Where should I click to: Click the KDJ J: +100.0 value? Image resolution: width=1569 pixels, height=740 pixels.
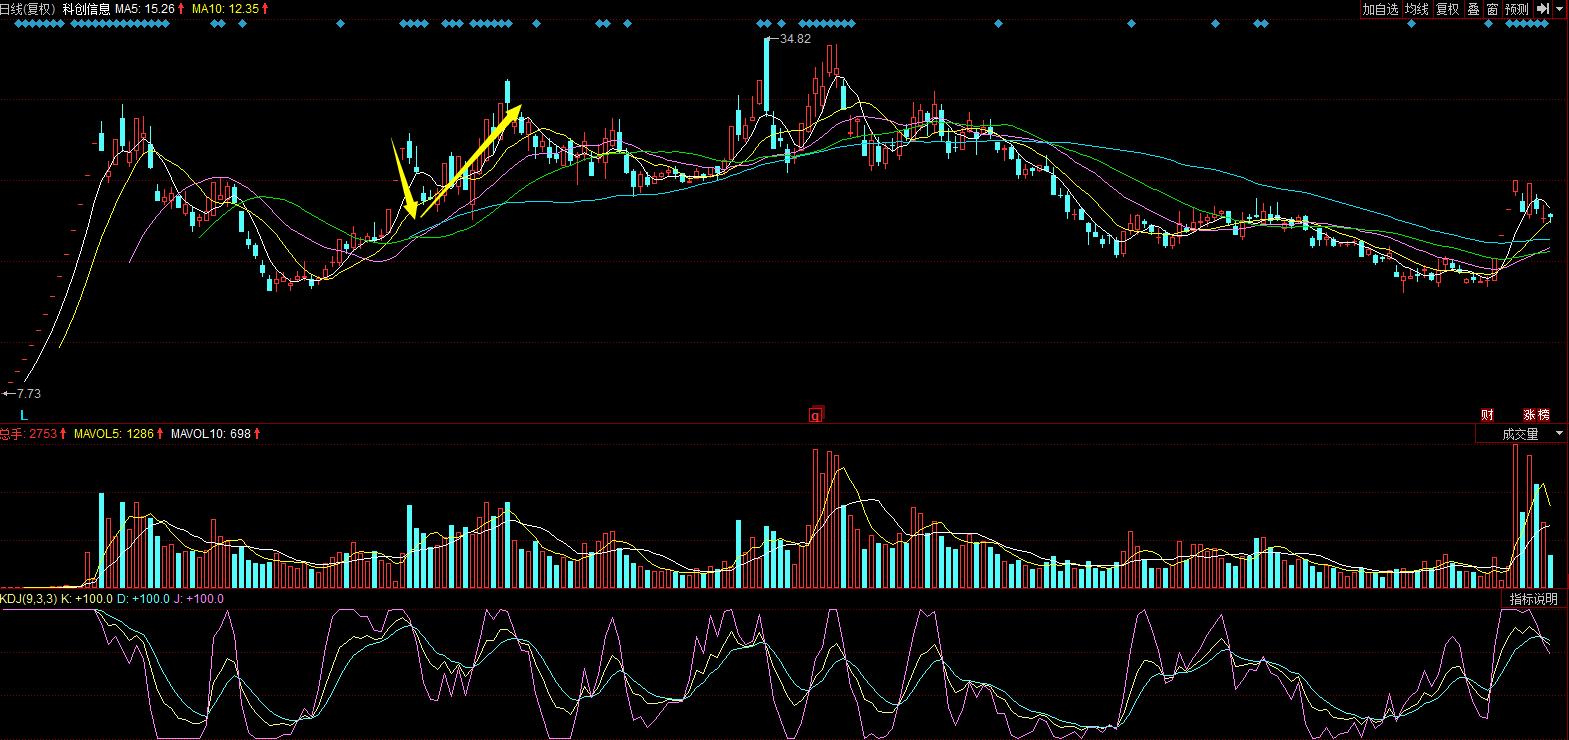pyautogui.click(x=198, y=599)
